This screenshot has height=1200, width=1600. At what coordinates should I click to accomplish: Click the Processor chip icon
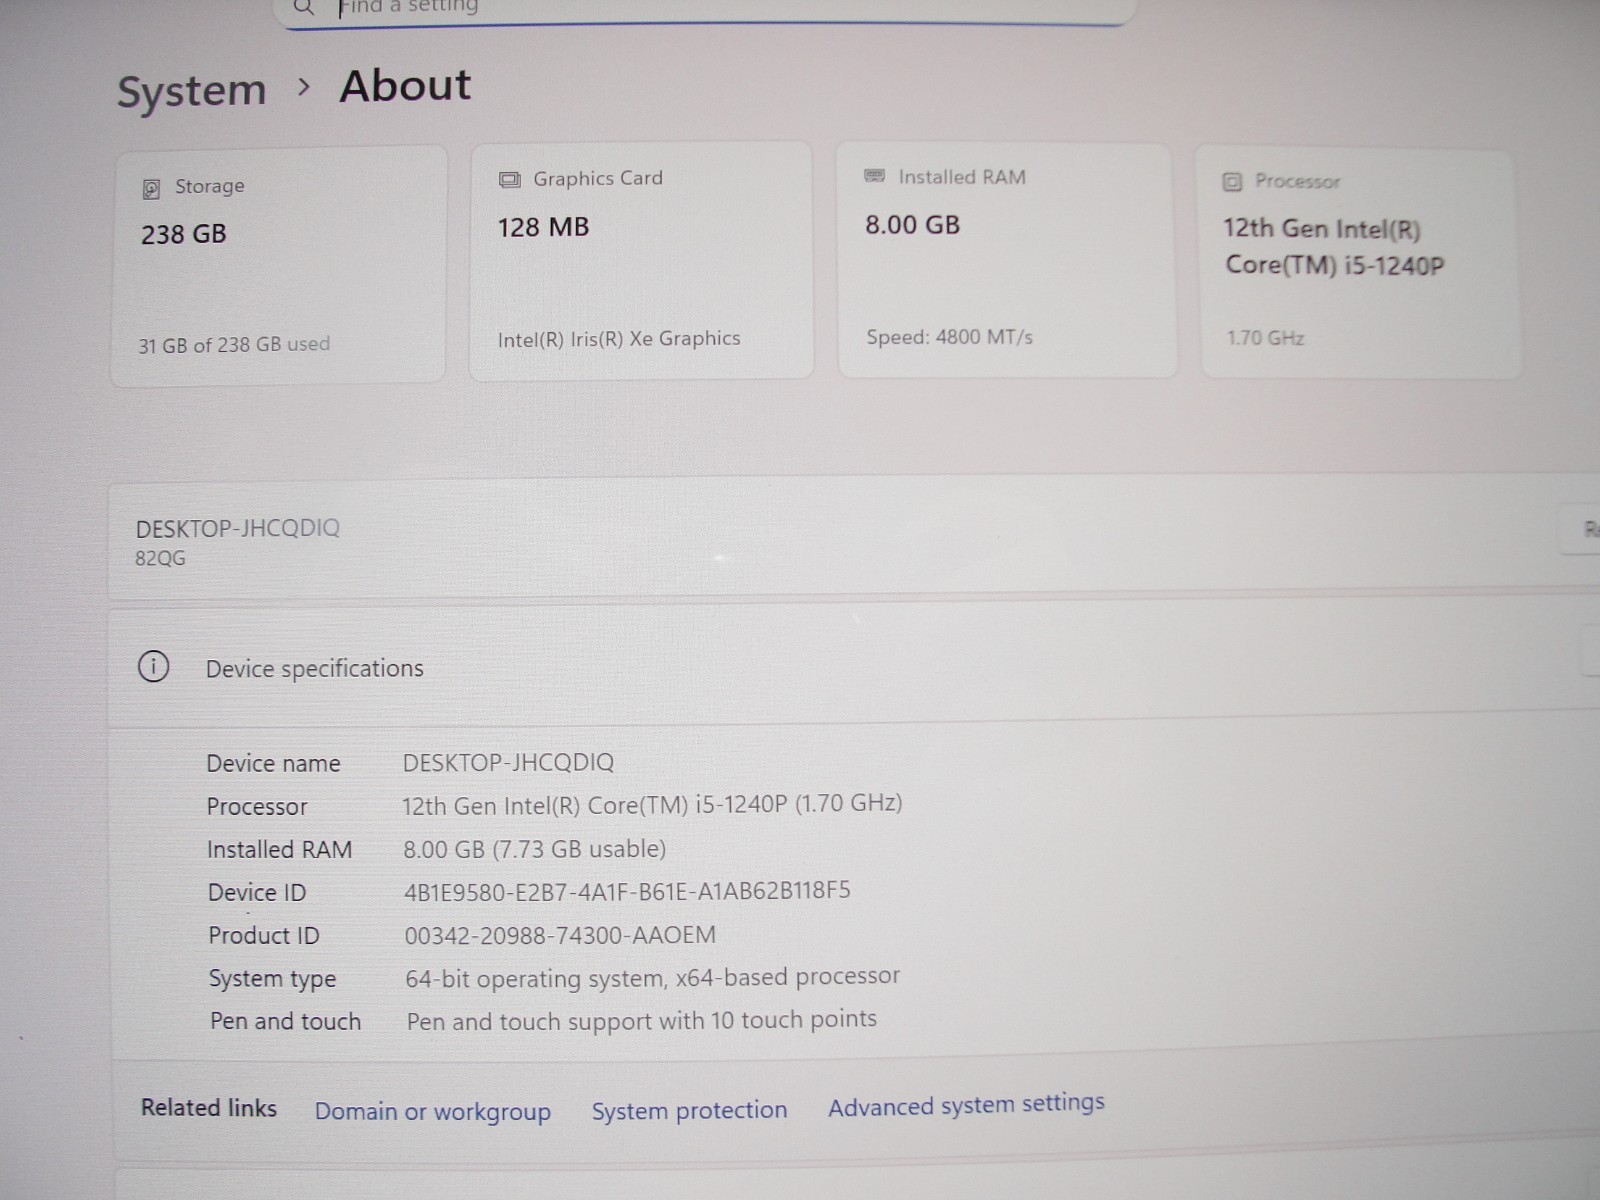click(1232, 182)
